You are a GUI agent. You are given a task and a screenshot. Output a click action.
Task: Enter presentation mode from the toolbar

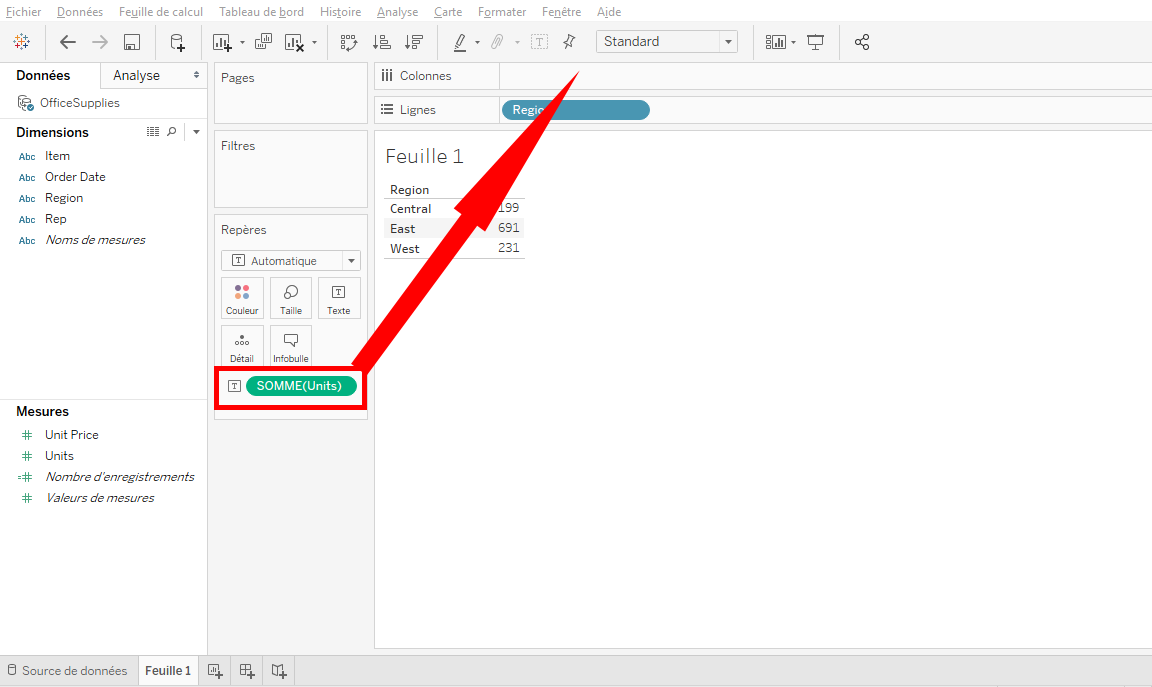(815, 41)
